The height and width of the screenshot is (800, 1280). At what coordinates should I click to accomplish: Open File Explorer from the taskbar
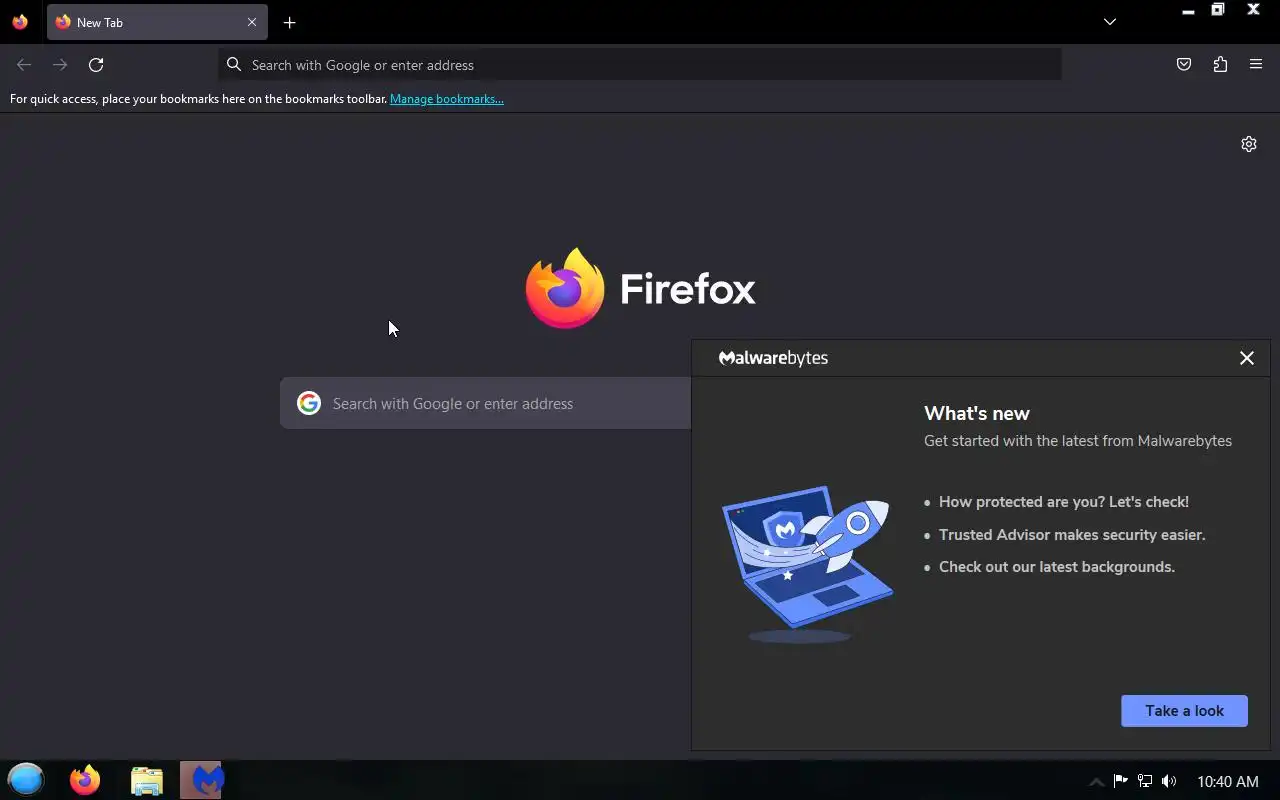147,780
